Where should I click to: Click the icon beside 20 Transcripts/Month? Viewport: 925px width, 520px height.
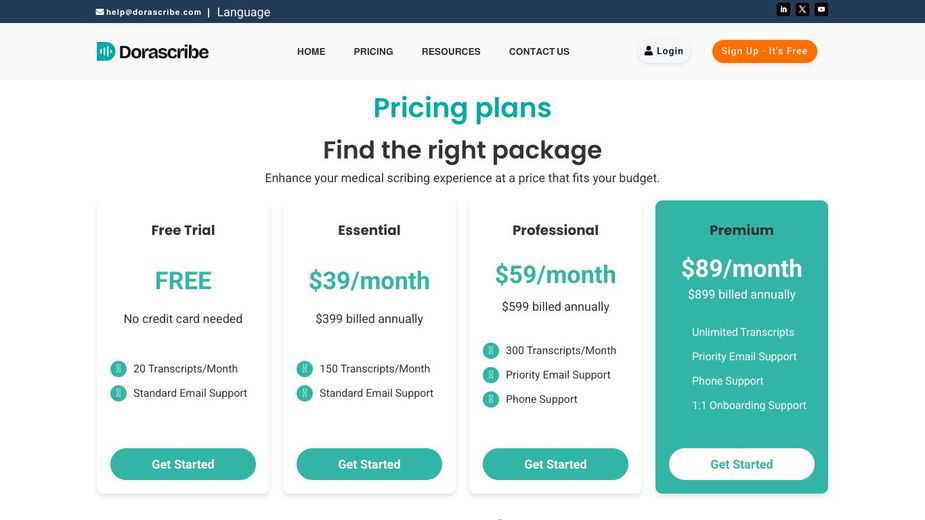(118, 369)
